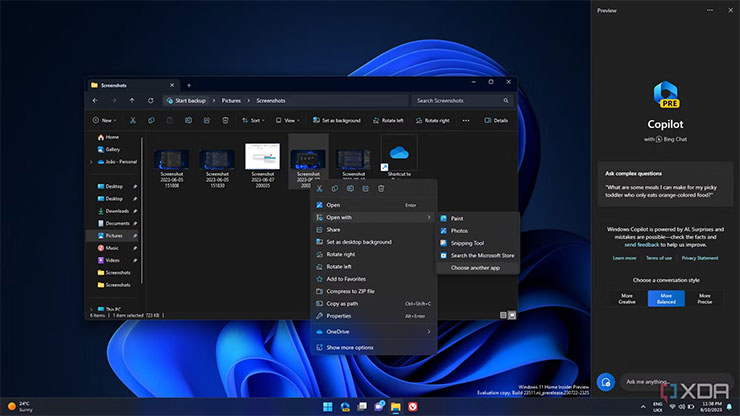Select Compress to ZIP file
Image resolution: width=740 pixels, height=416 pixels.
point(350,291)
